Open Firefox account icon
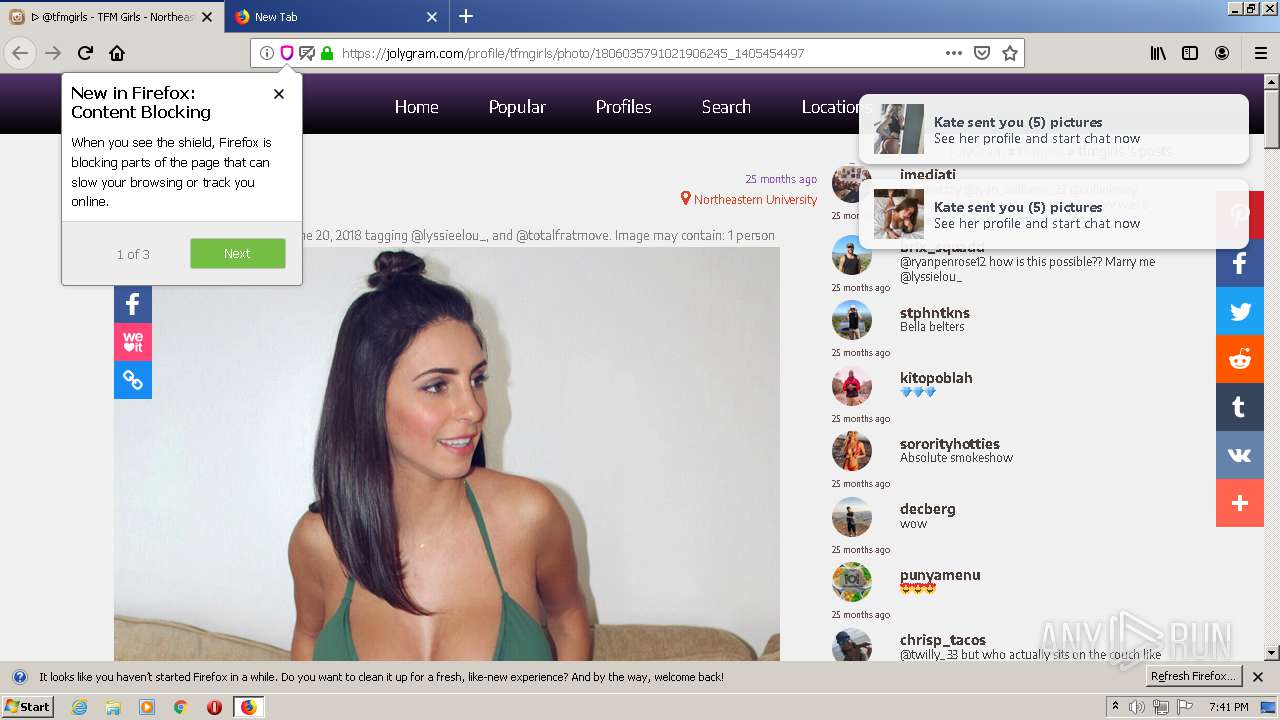 click(x=1222, y=53)
